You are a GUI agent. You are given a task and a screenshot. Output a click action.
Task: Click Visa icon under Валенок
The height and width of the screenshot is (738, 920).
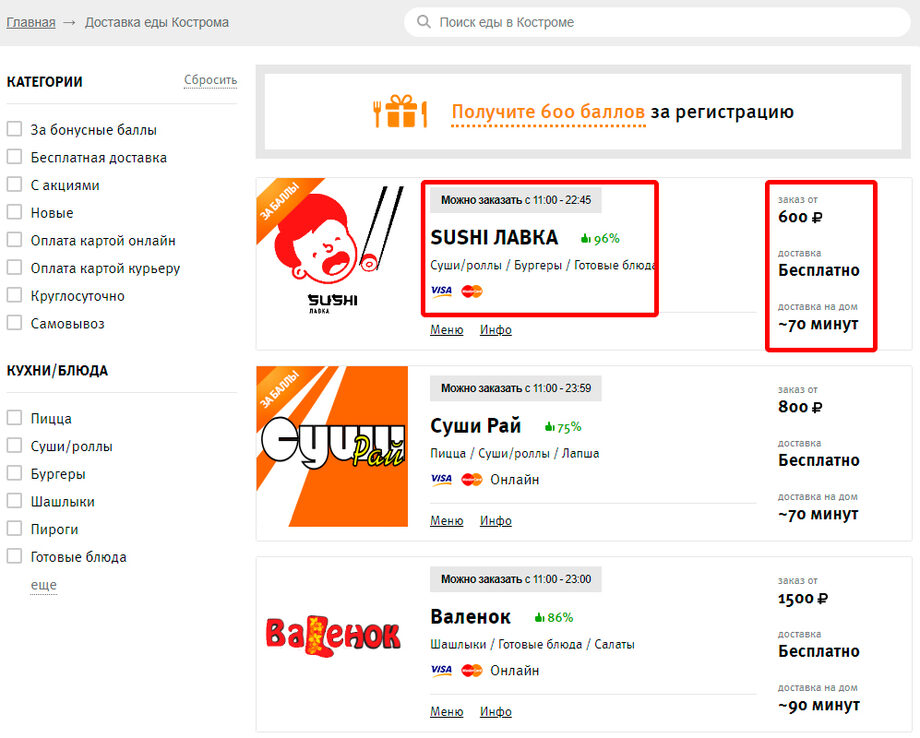441,670
